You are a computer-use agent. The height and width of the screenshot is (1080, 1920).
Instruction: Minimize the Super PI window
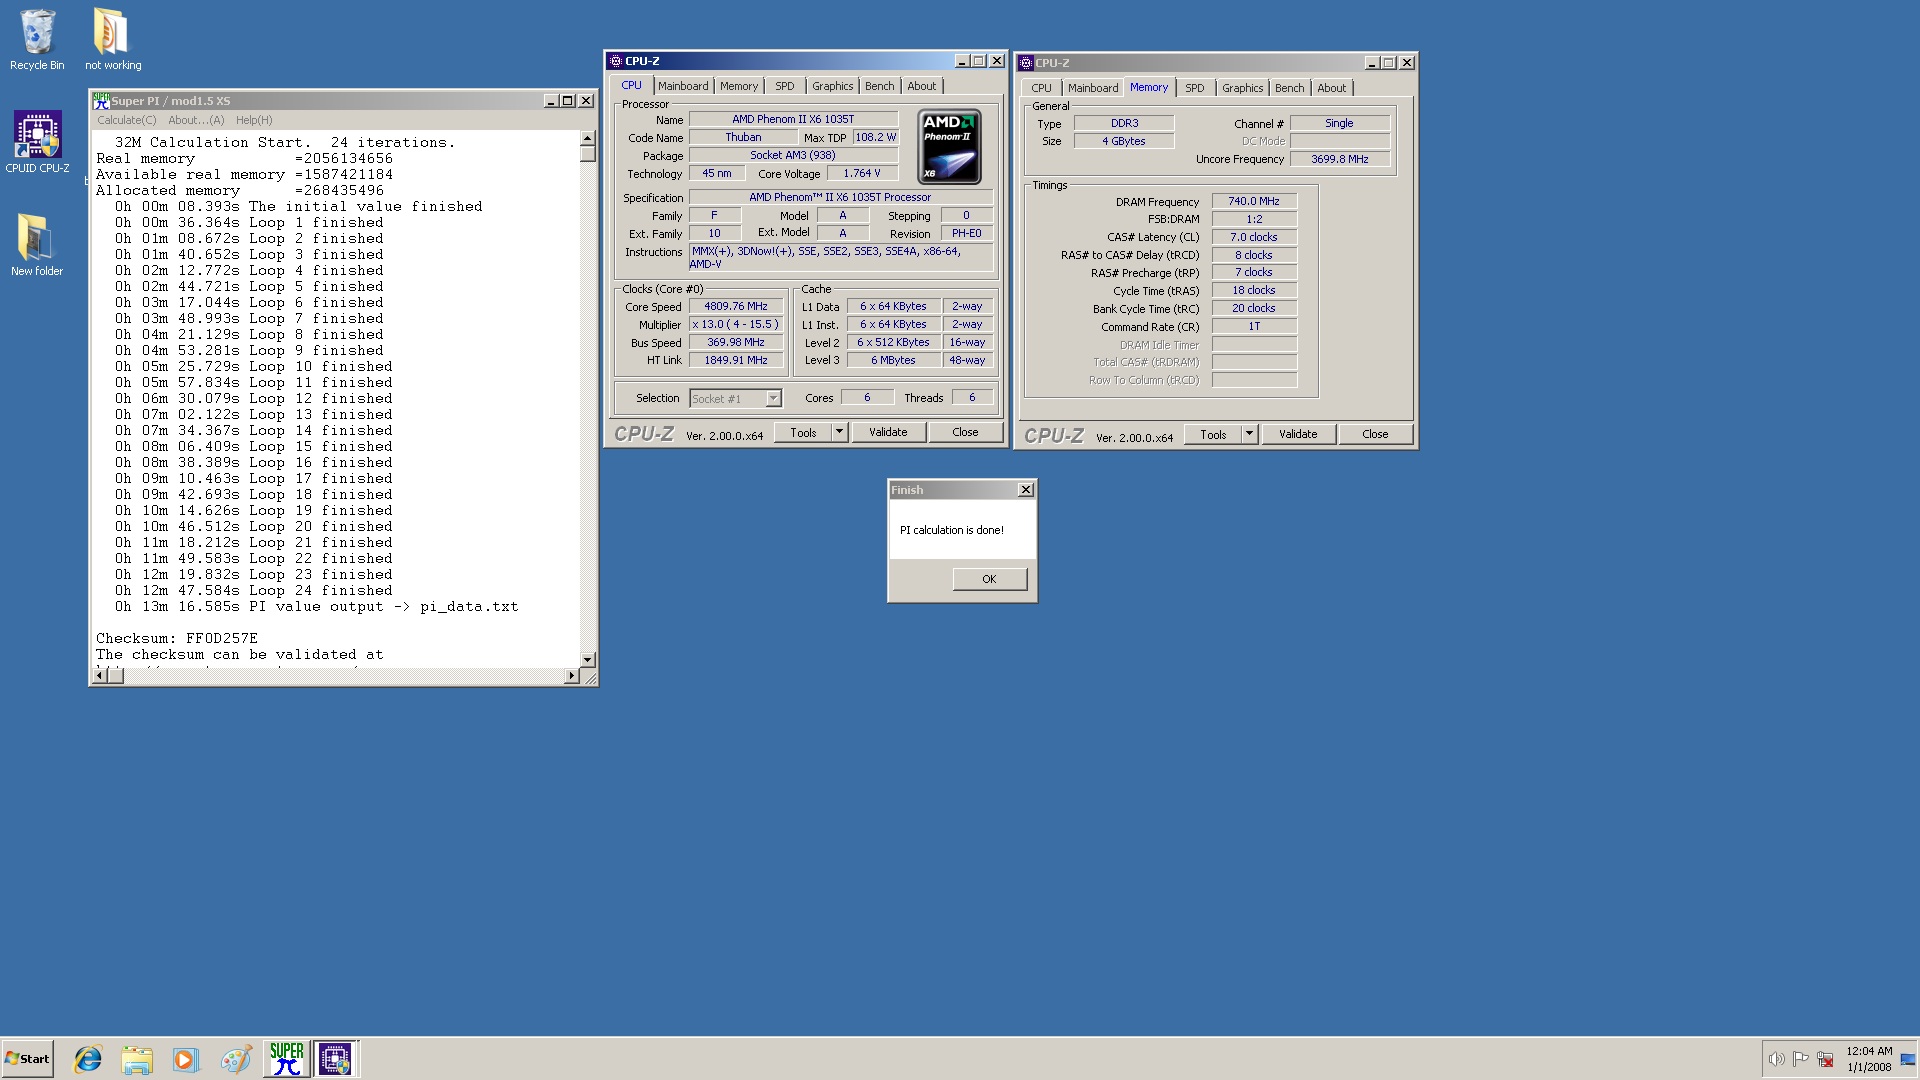551,101
